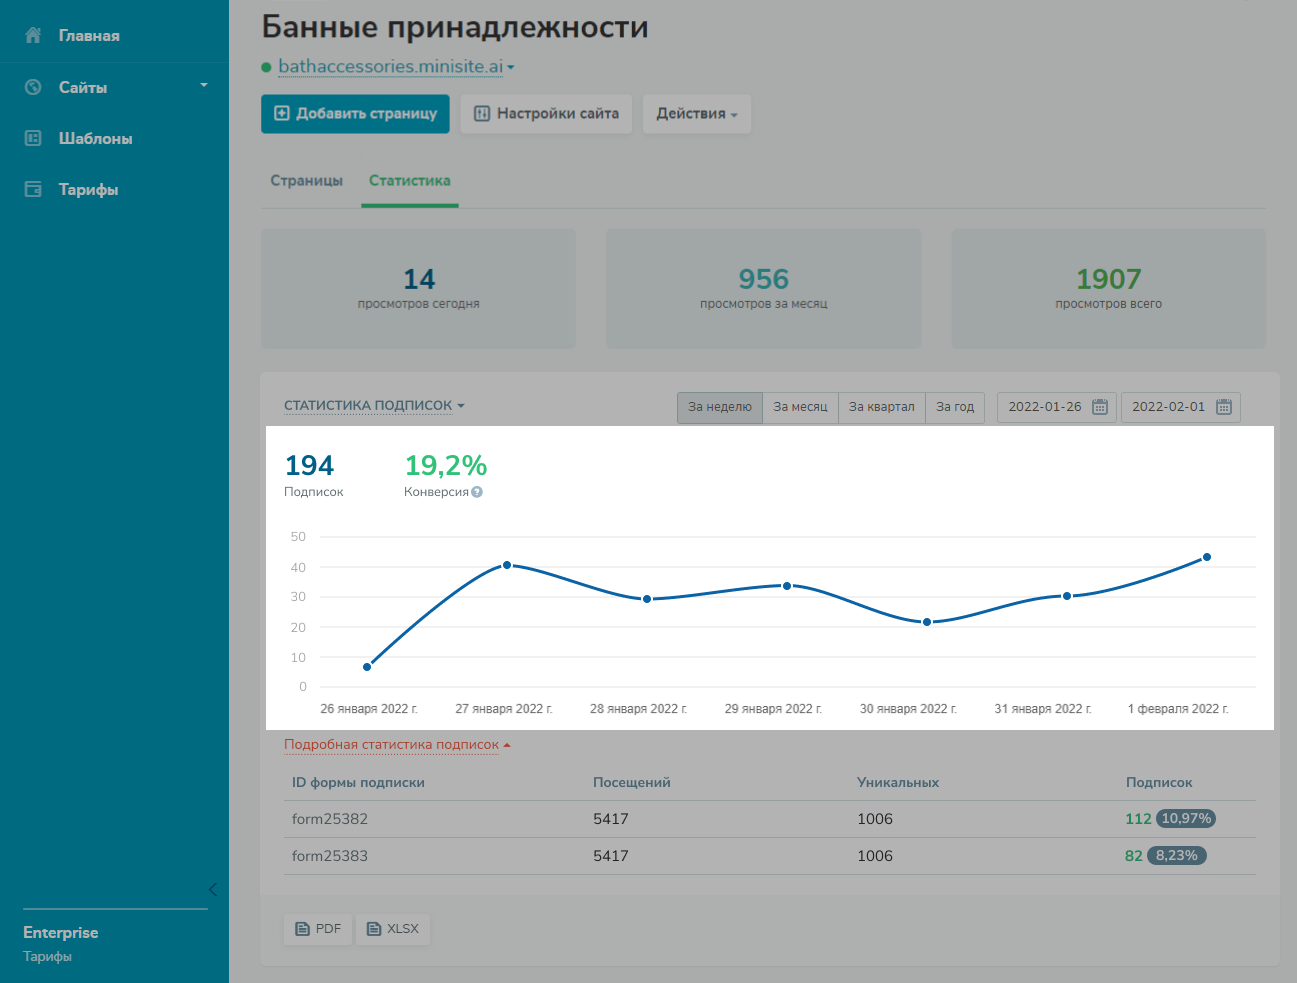The width and height of the screenshot is (1297, 983).
Task: Click the Шаблоны template icon in sidebar
Action: pyautogui.click(x=33, y=138)
